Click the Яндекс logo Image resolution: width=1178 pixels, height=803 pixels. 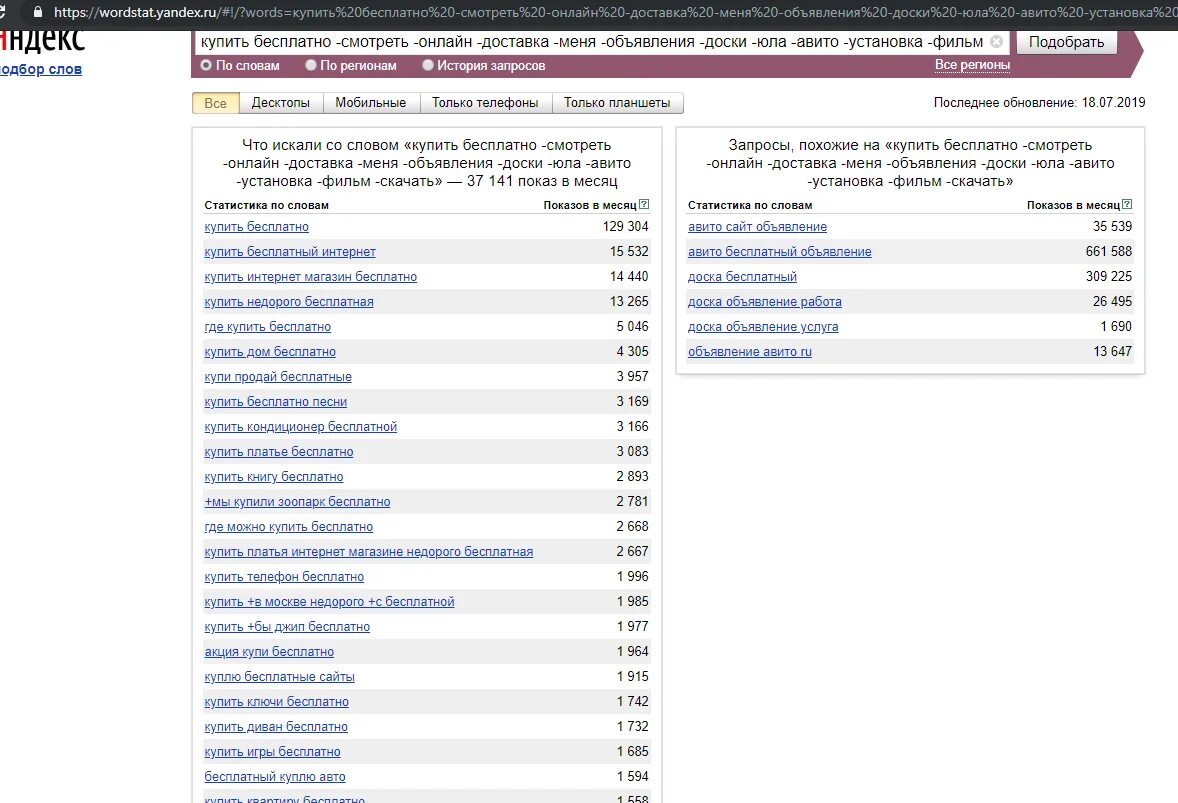(43, 42)
